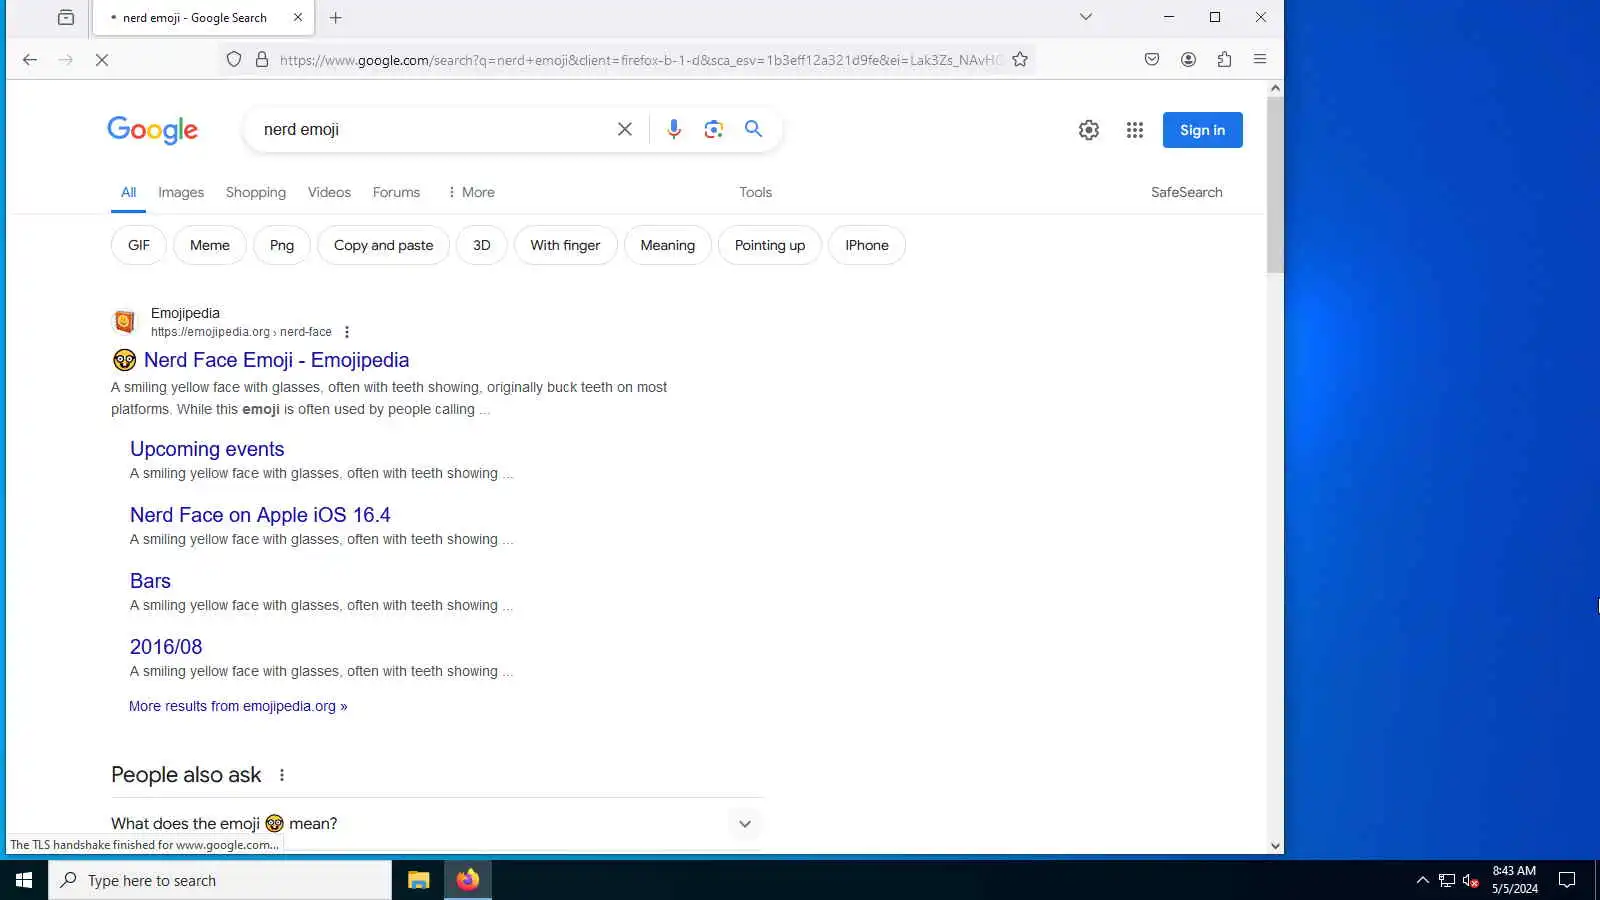Open the Google apps grid
Image resolution: width=1600 pixels, height=900 pixels.
[x=1134, y=130]
